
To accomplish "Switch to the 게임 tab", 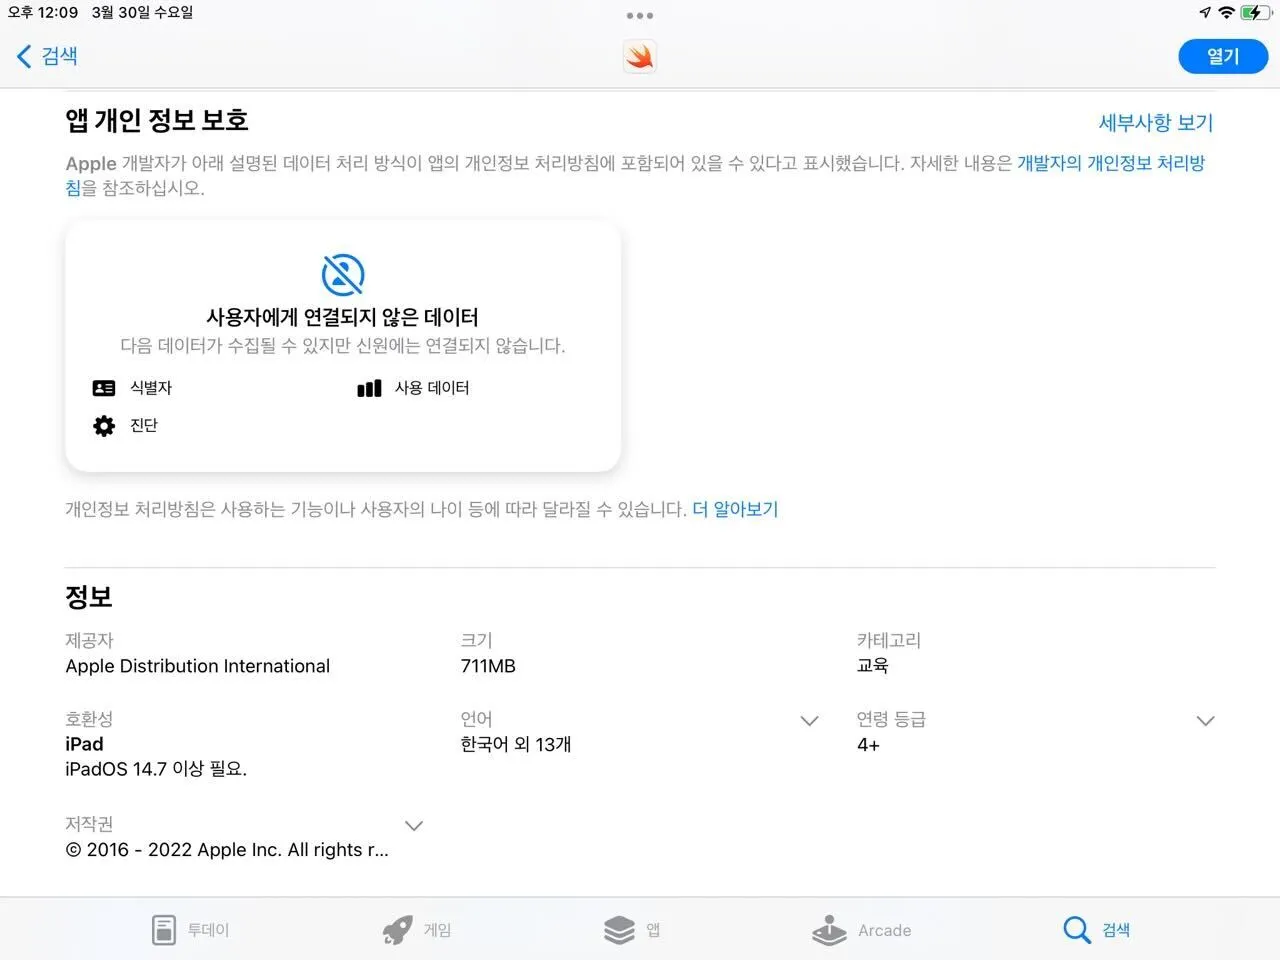I will (x=417, y=930).
